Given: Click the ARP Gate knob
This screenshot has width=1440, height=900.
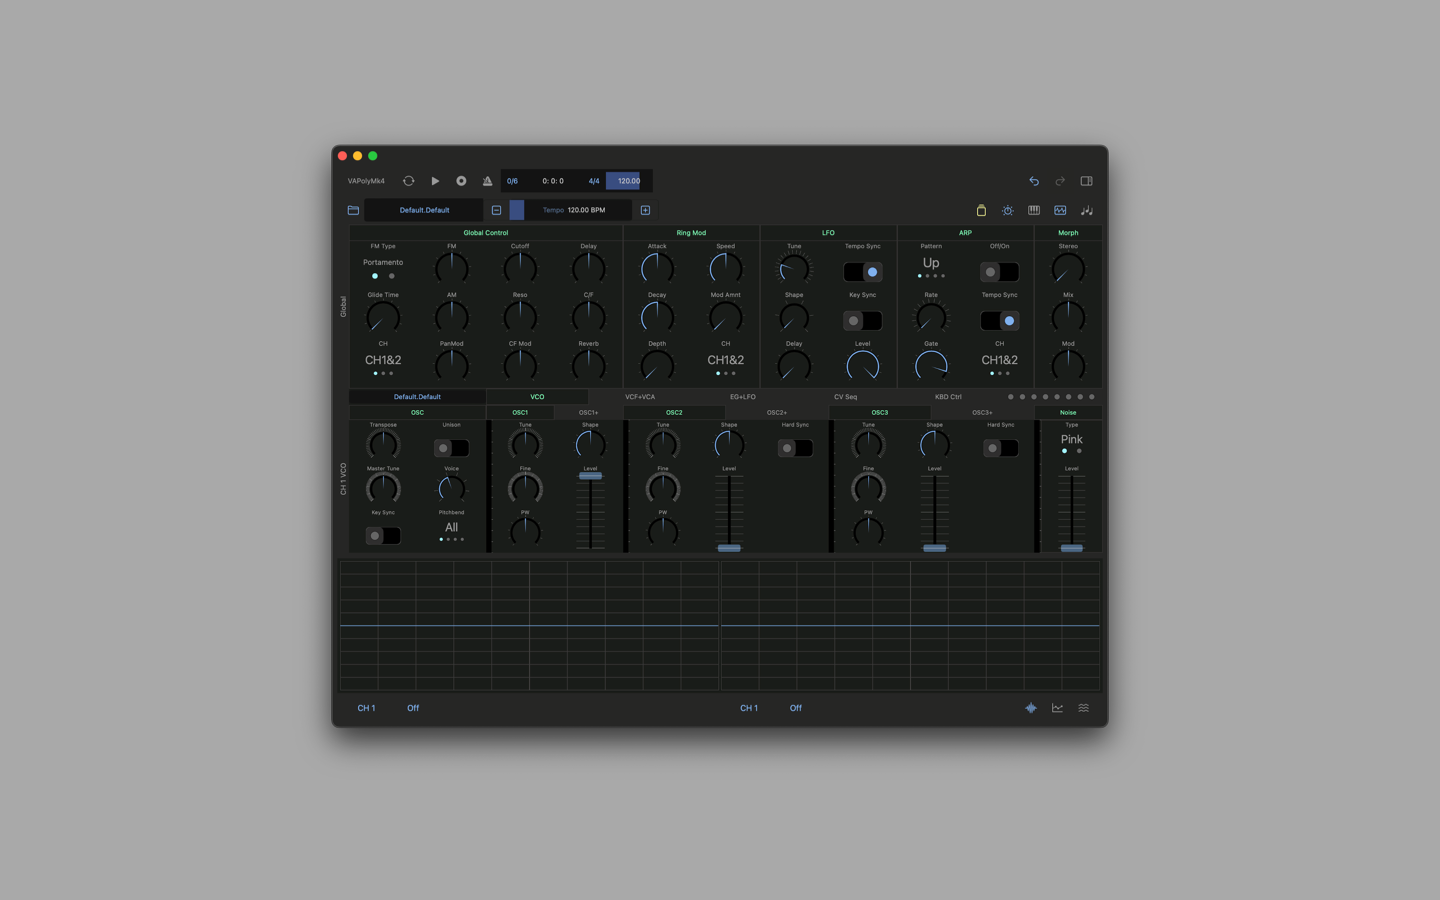Looking at the screenshot, I should pos(931,365).
